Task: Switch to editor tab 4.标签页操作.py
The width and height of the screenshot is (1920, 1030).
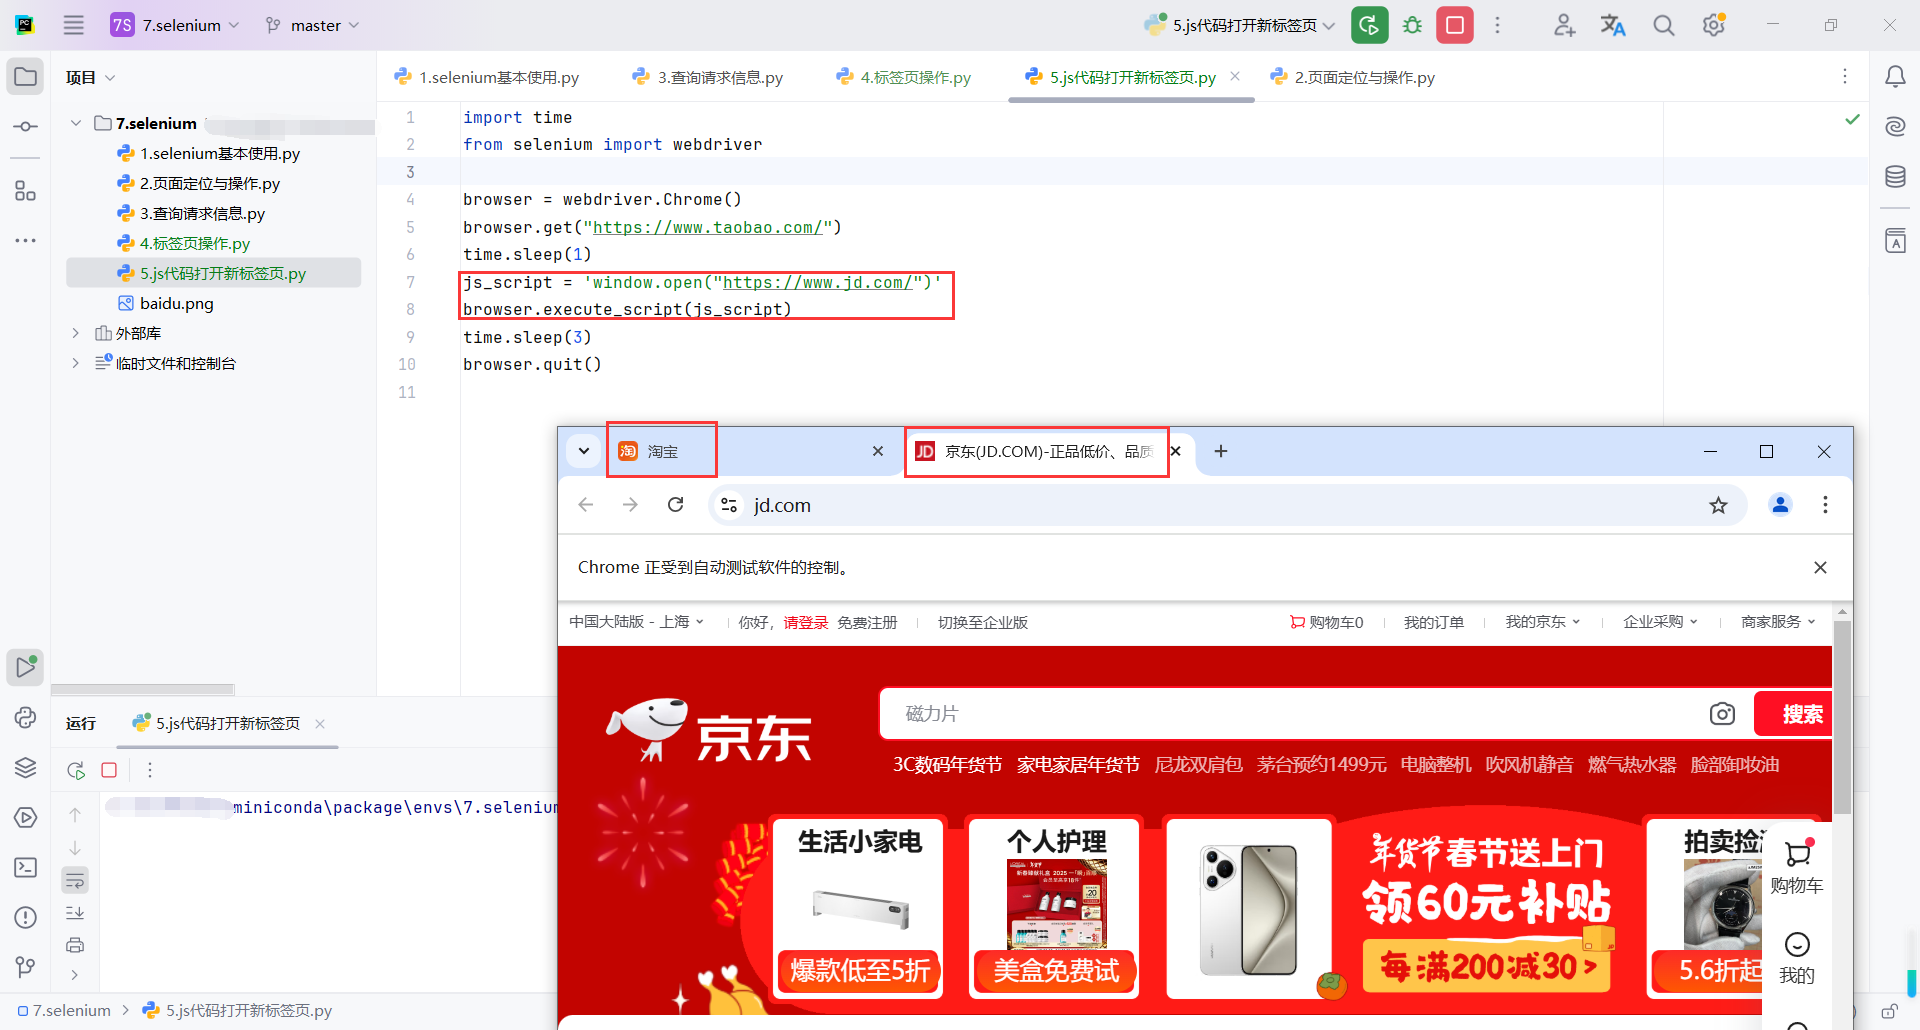Action: pos(904,77)
